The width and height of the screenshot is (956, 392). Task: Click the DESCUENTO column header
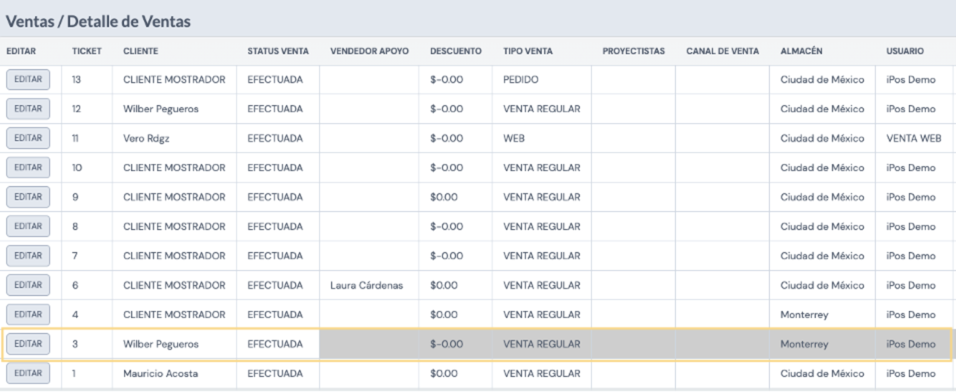point(455,51)
